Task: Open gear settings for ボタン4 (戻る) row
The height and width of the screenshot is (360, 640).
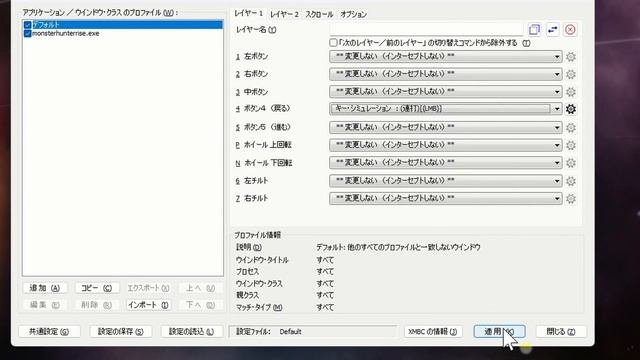Action: click(571, 109)
